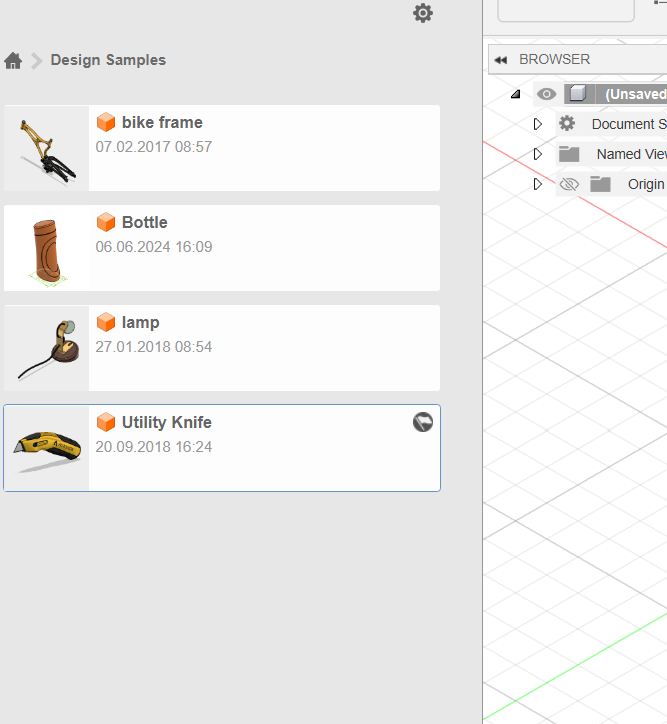The width and height of the screenshot is (667, 724).
Task: Expand Document Settings tree node
Action: [537, 124]
